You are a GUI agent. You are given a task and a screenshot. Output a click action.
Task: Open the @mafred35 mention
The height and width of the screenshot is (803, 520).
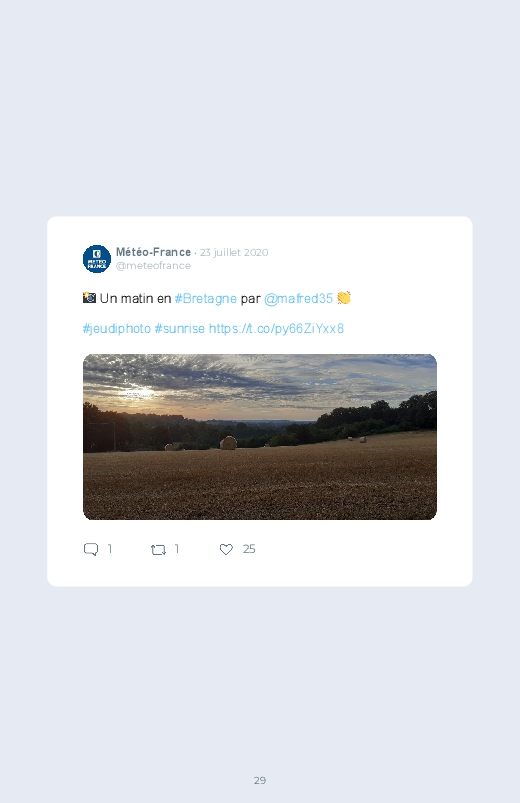298,299
